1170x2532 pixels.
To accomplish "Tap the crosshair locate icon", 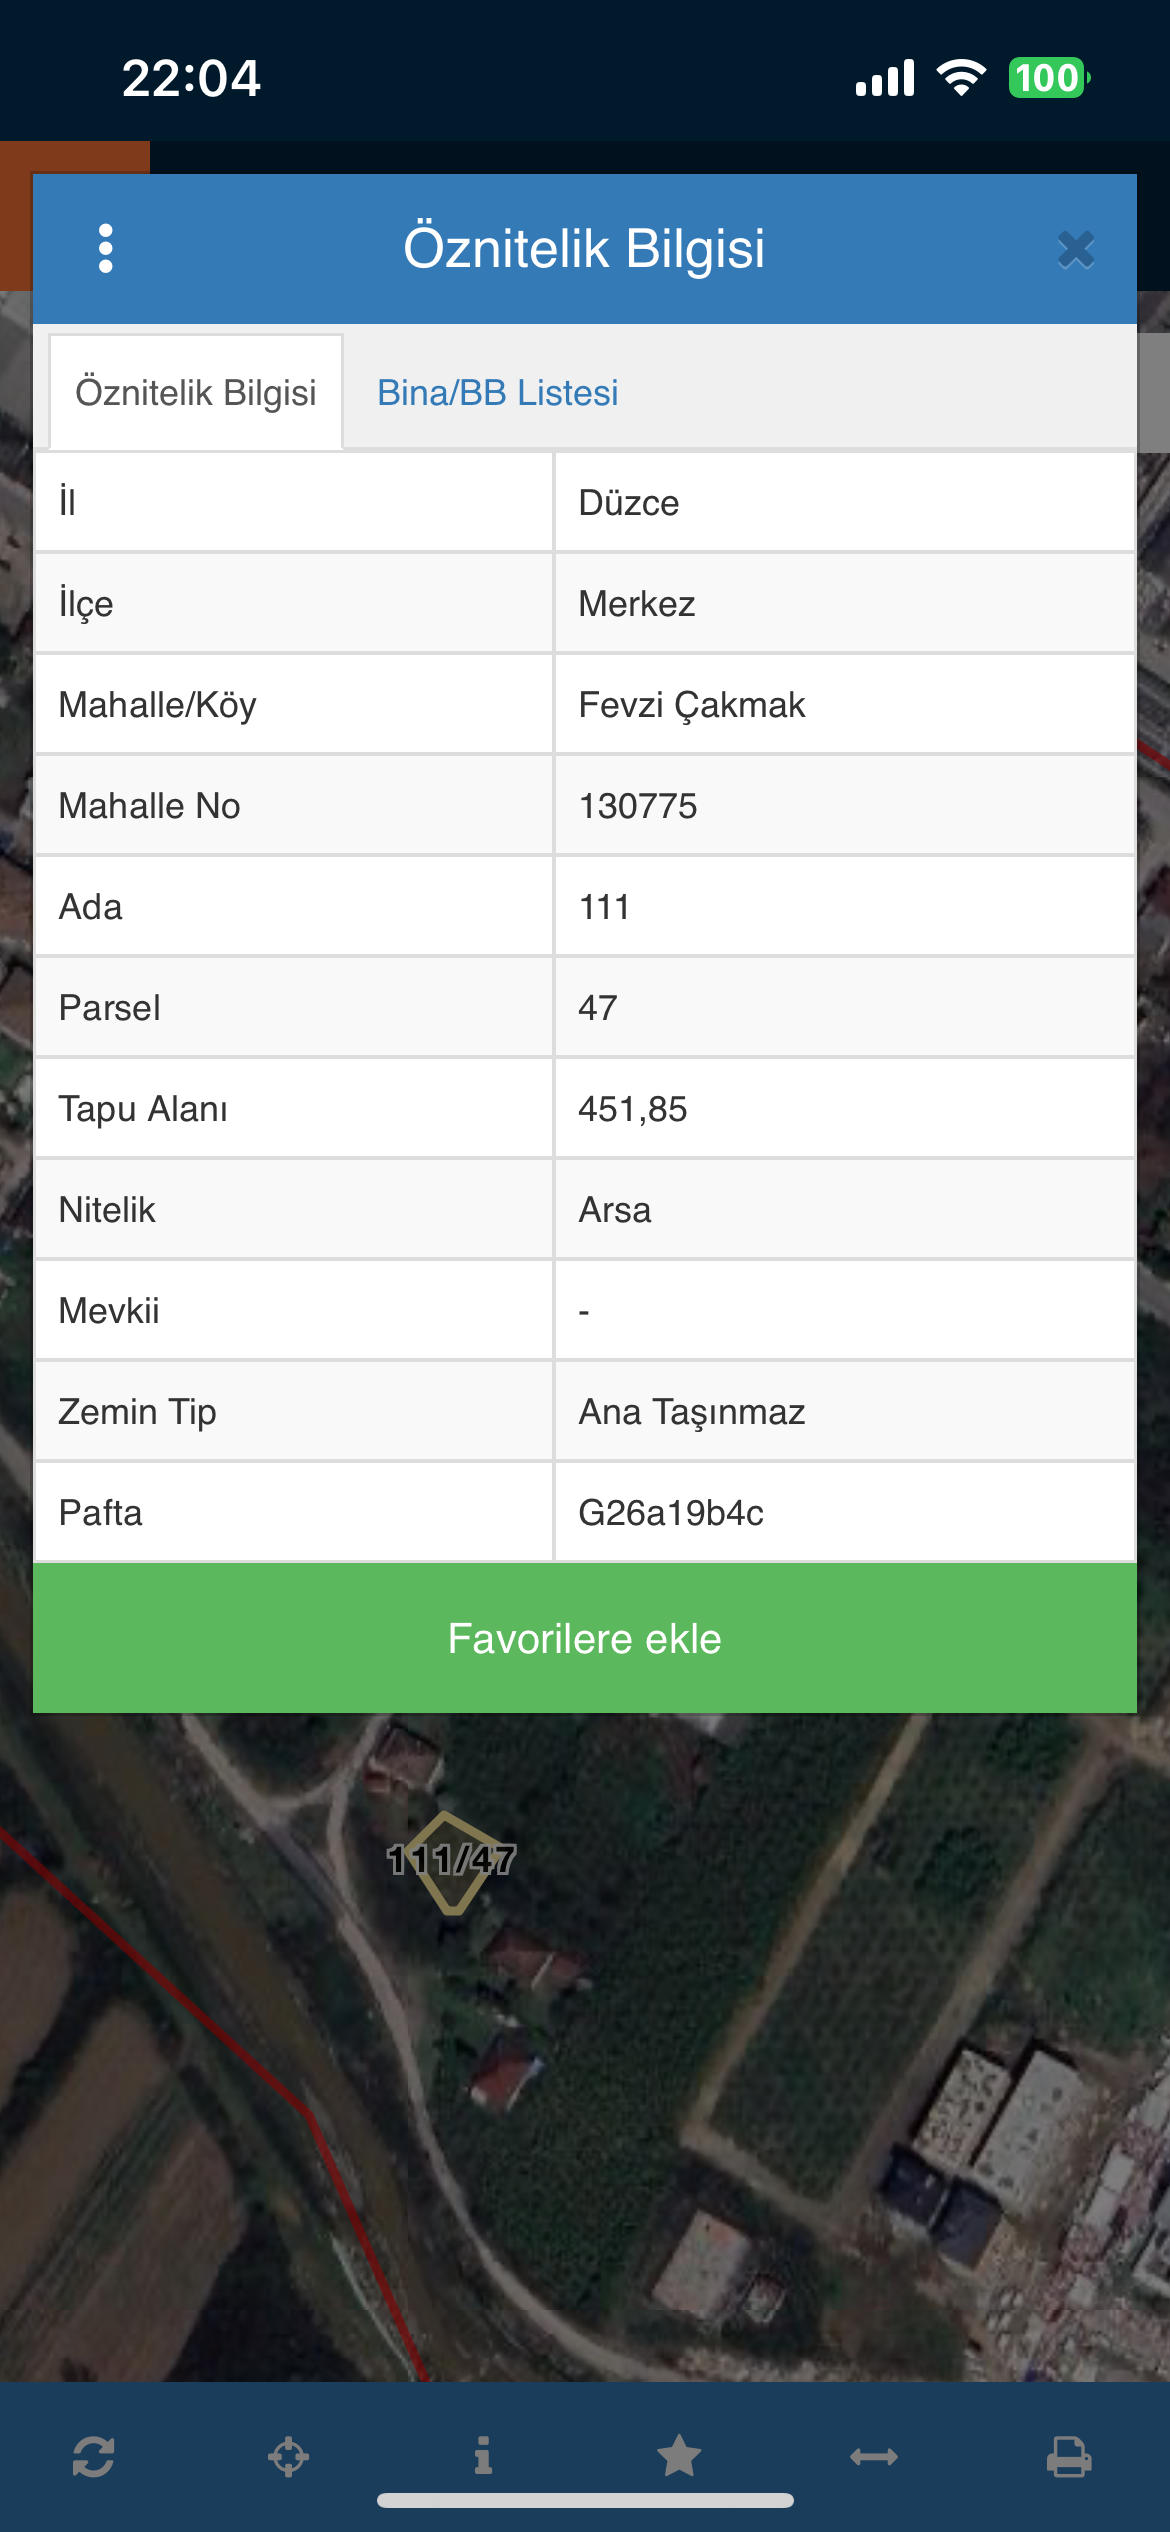I will (x=288, y=2456).
